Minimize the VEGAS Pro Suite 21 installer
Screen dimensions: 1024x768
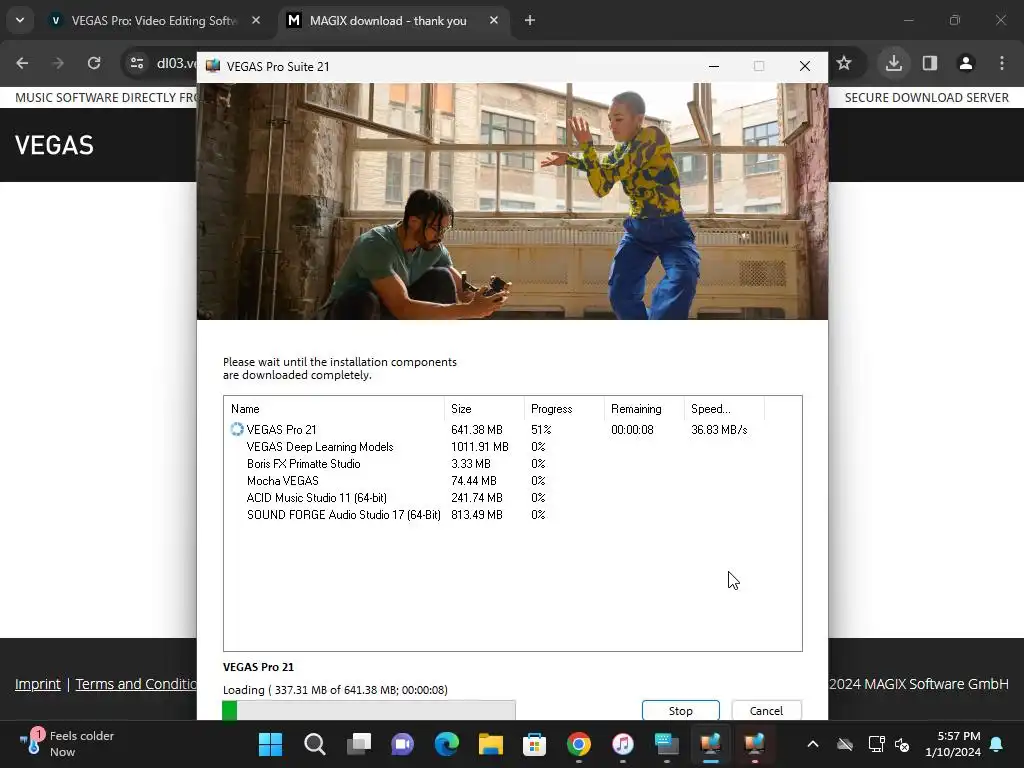coord(714,66)
